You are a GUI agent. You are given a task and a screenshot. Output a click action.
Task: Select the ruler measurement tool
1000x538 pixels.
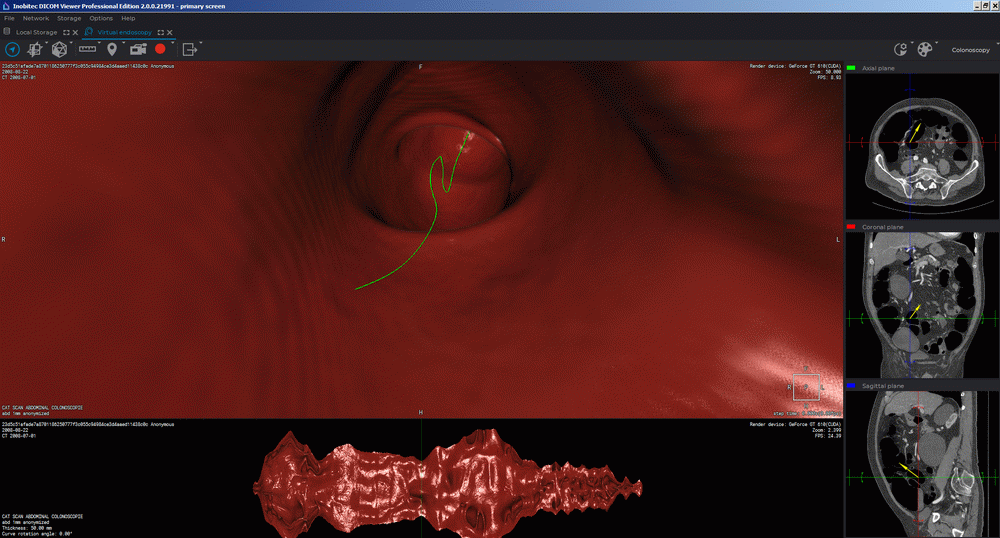[86, 48]
